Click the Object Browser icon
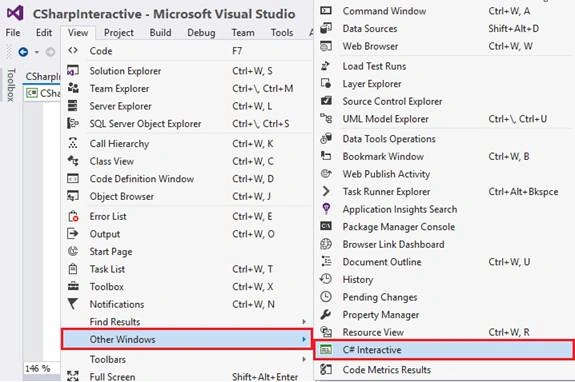Image resolution: width=575 pixels, height=382 pixels. click(73, 196)
